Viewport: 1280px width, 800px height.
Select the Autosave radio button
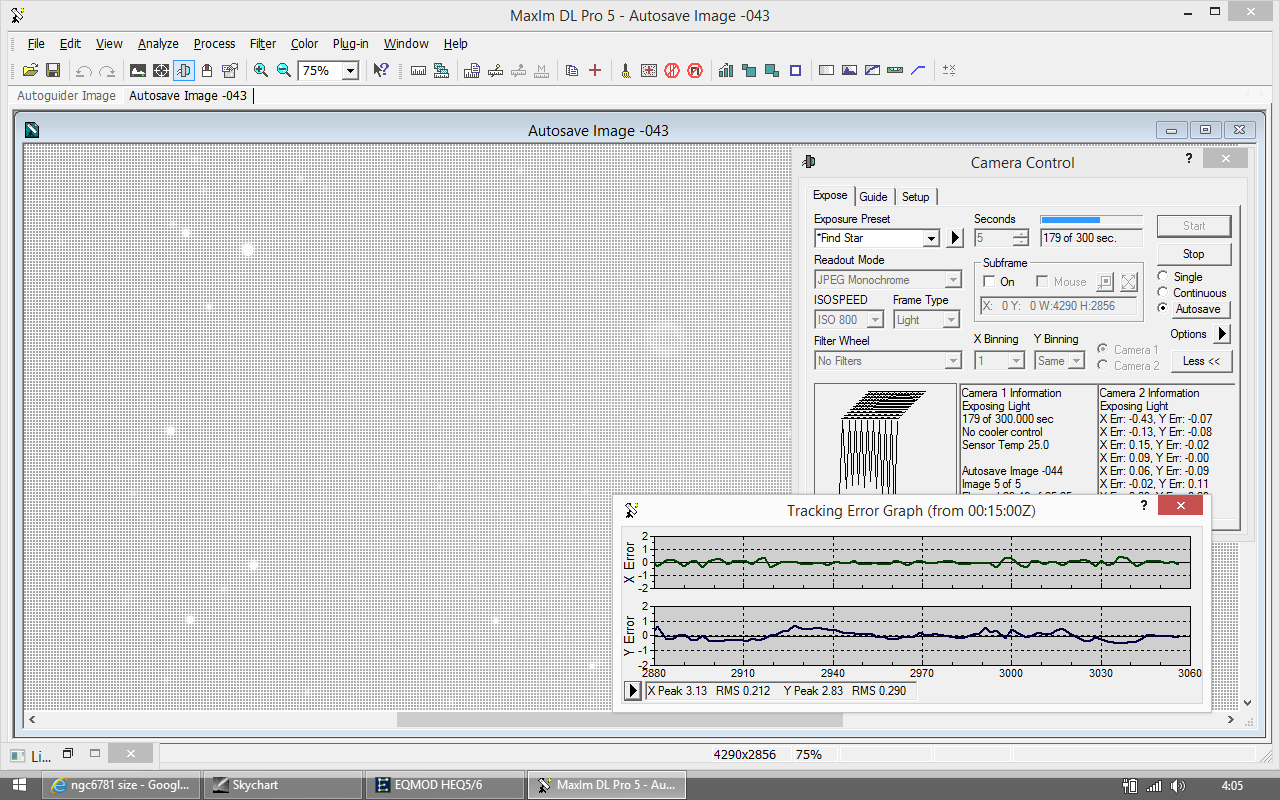click(1164, 308)
